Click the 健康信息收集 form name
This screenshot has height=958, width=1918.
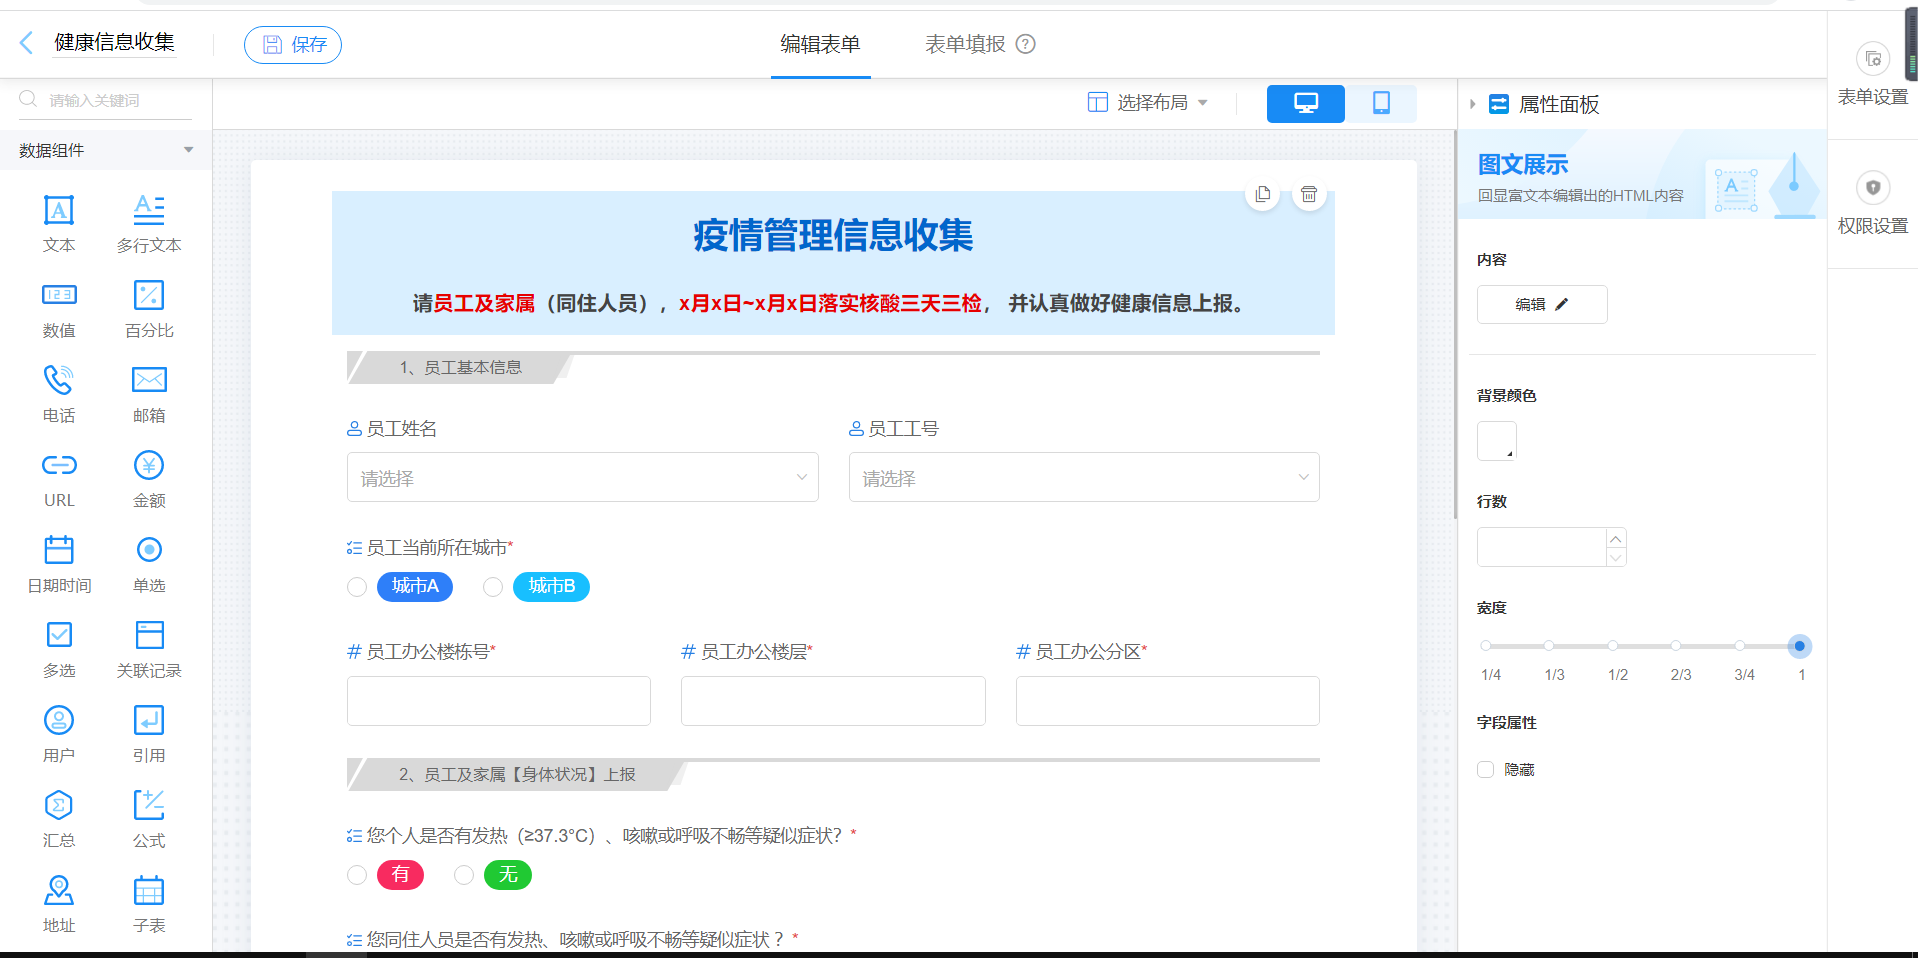point(114,42)
